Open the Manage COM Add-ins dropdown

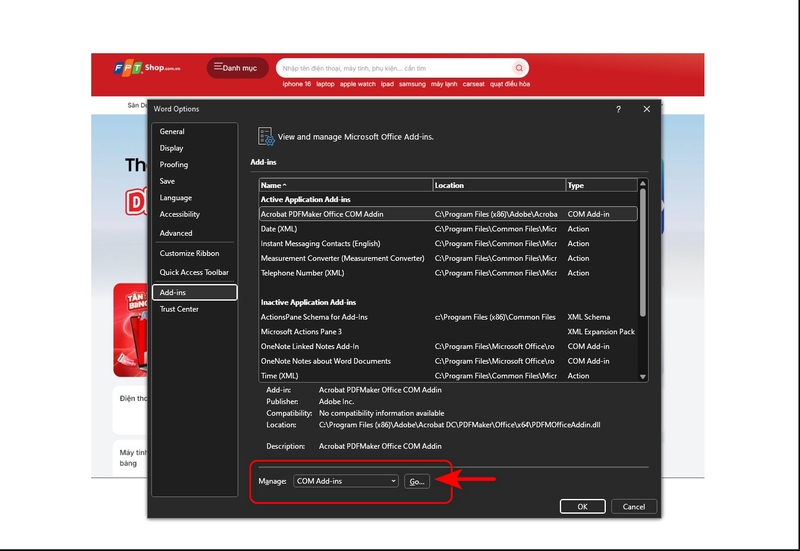pyautogui.click(x=346, y=481)
